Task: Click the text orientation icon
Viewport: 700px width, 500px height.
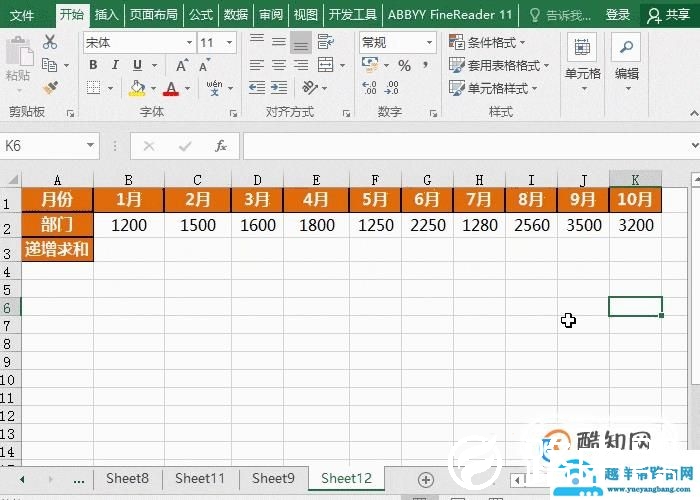Action: click(x=310, y=88)
